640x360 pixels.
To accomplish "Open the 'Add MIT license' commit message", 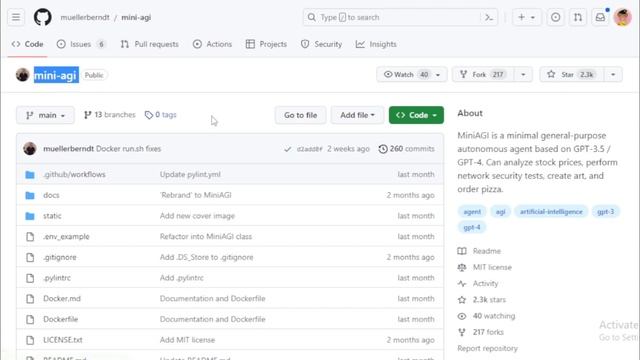I will click(187, 340).
